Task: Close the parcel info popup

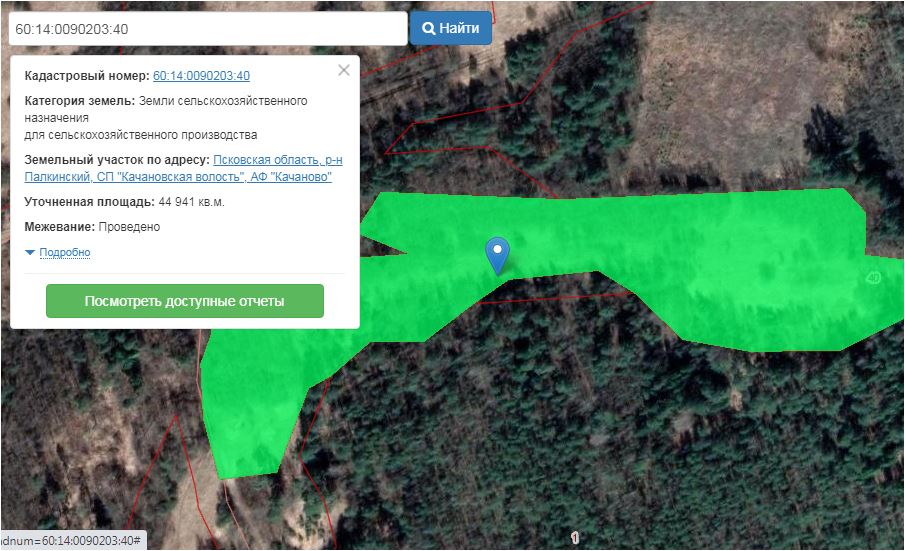Action: click(x=344, y=70)
